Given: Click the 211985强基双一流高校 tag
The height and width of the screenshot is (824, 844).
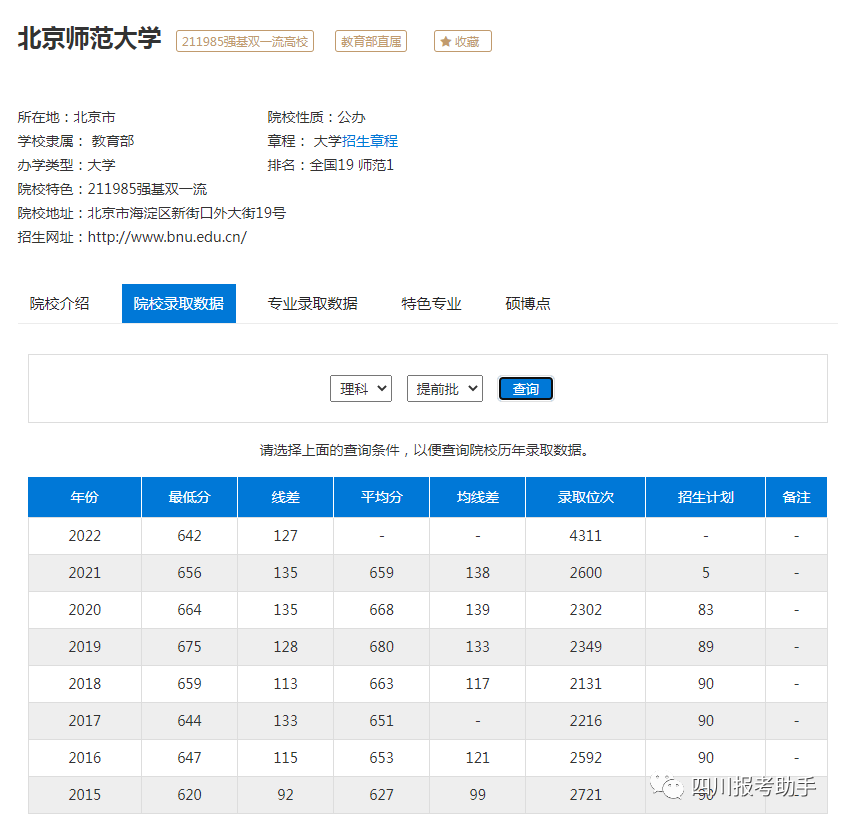Looking at the screenshot, I should pyautogui.click(x=244, y=41).
